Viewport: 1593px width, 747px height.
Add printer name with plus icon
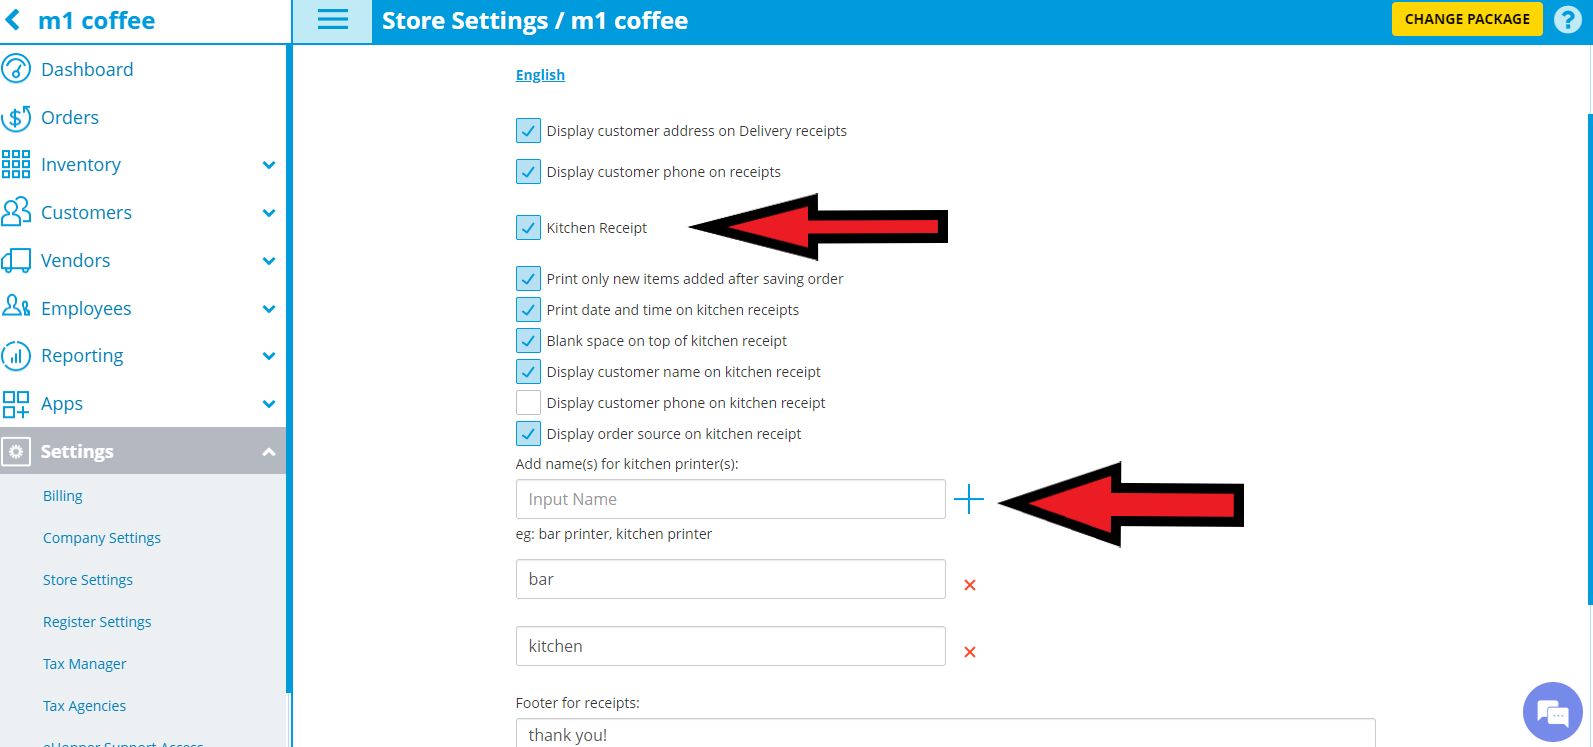pos(969,499)
